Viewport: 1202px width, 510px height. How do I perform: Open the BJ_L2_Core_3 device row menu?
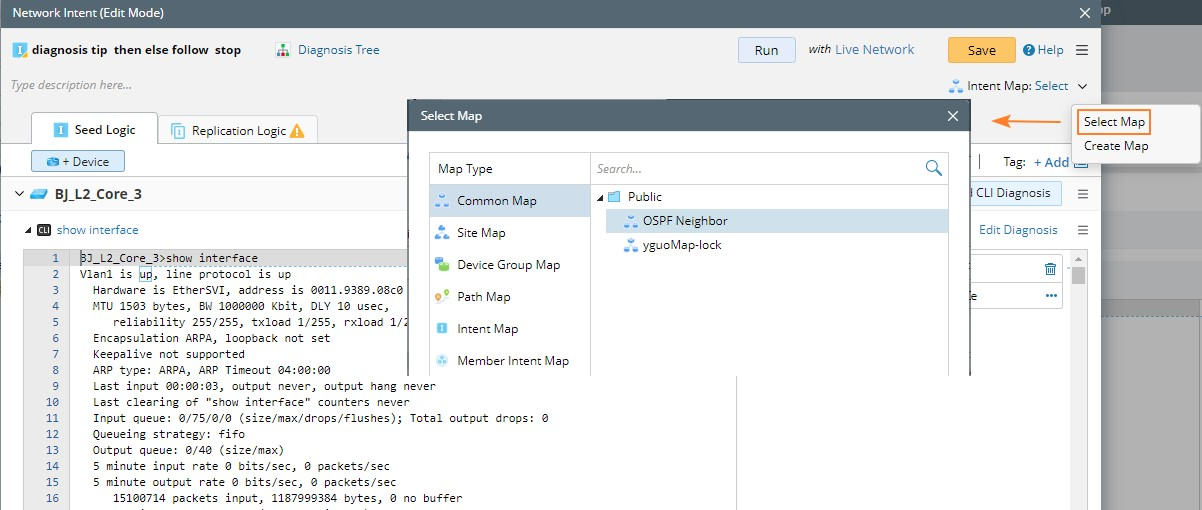click(x=1082, y=194)
